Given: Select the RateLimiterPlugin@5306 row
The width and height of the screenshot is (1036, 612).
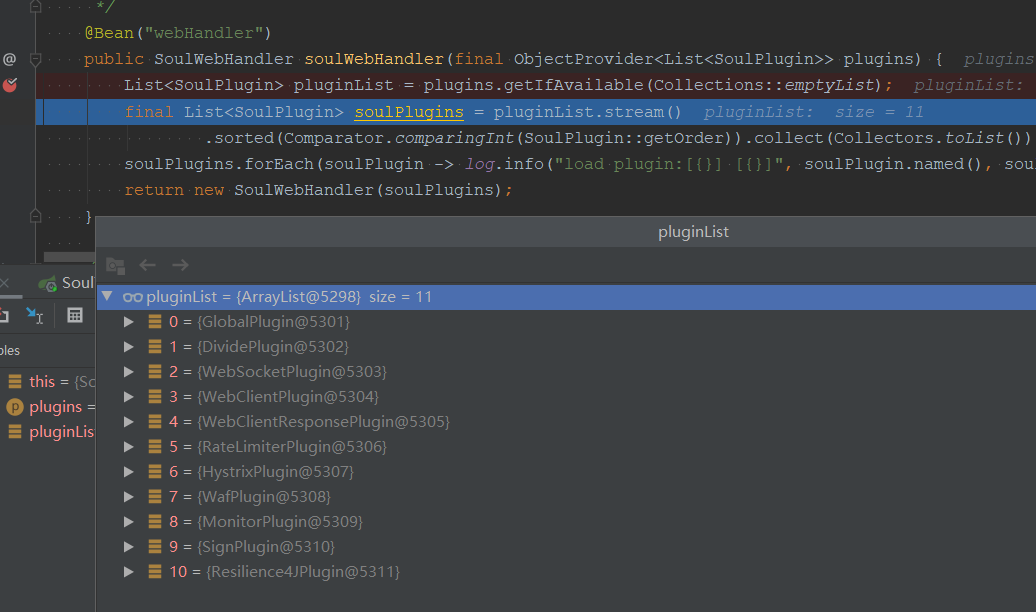Looking at the screenshot, I should (566, 447).
